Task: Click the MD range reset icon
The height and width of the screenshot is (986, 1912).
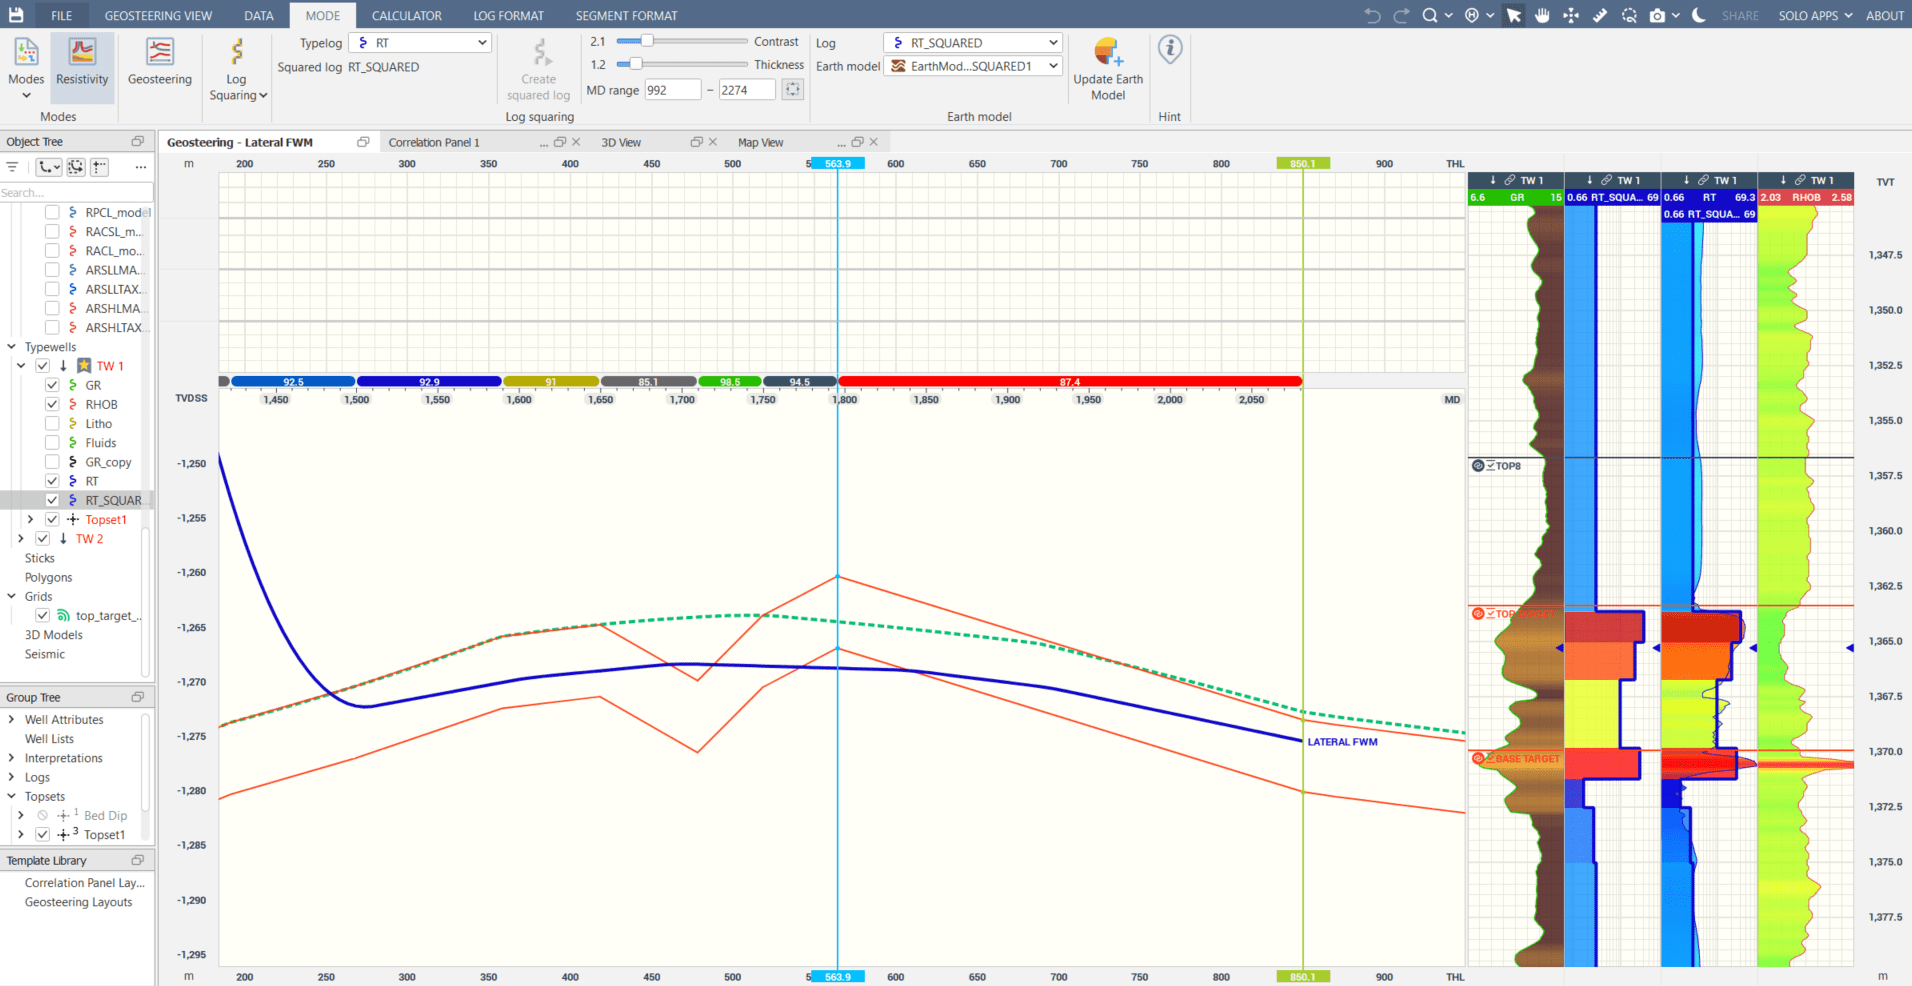Action: (x=793, y=89)
